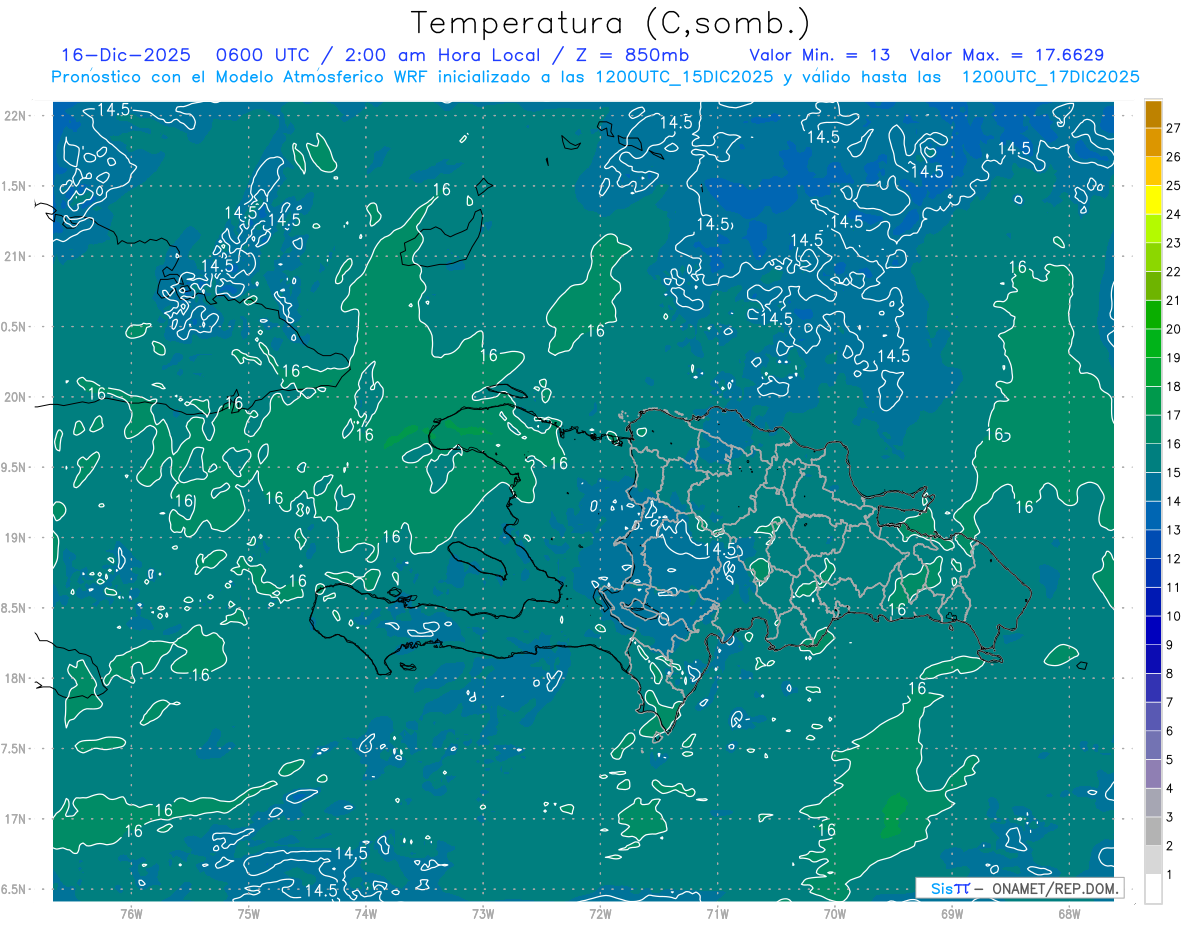Click the white bottom color scale segment
This screenshot has height=927, width=1200.
(x=1153, y=889)
